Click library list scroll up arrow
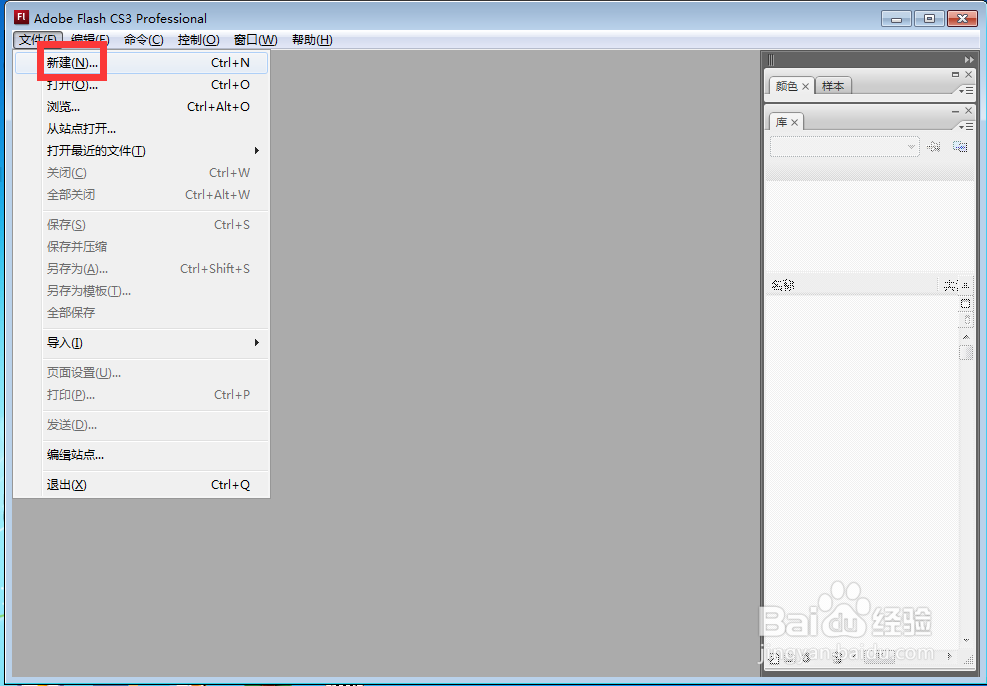 pyautogui.click(x=966, y=337)
